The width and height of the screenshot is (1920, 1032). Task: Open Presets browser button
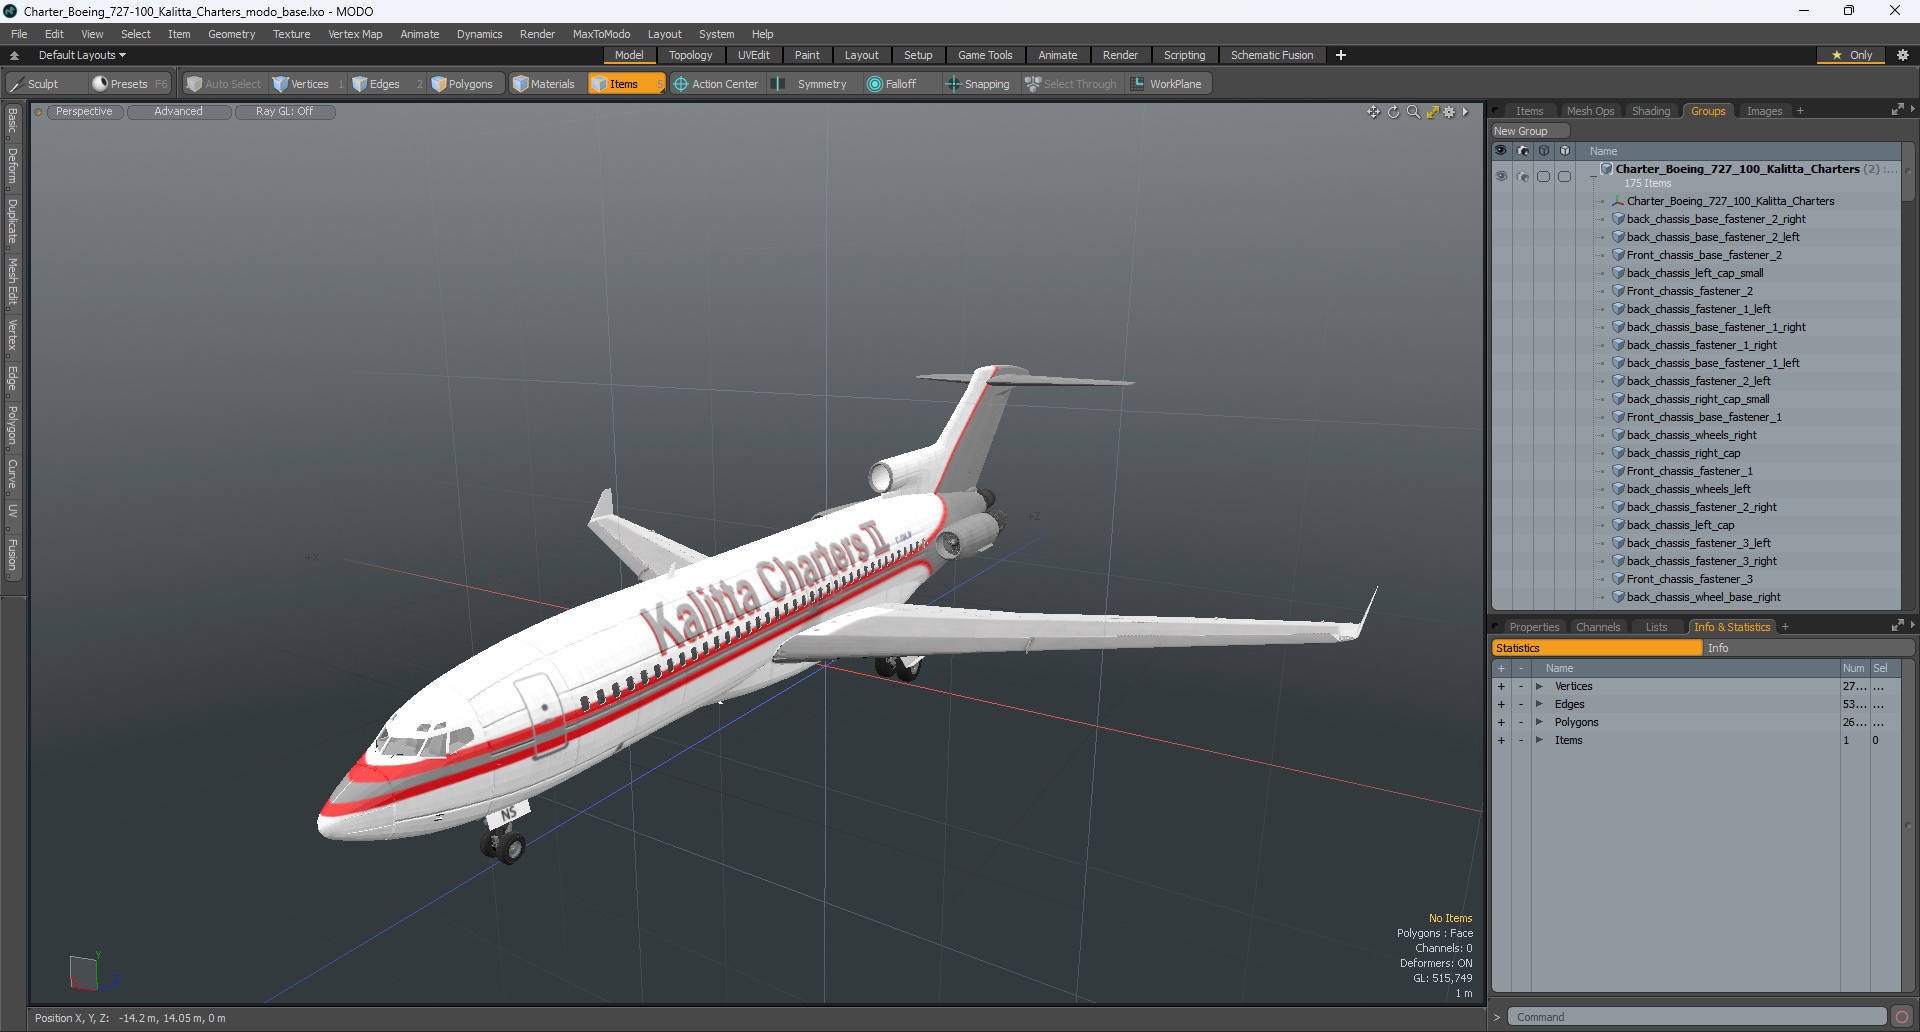[129, 84]
